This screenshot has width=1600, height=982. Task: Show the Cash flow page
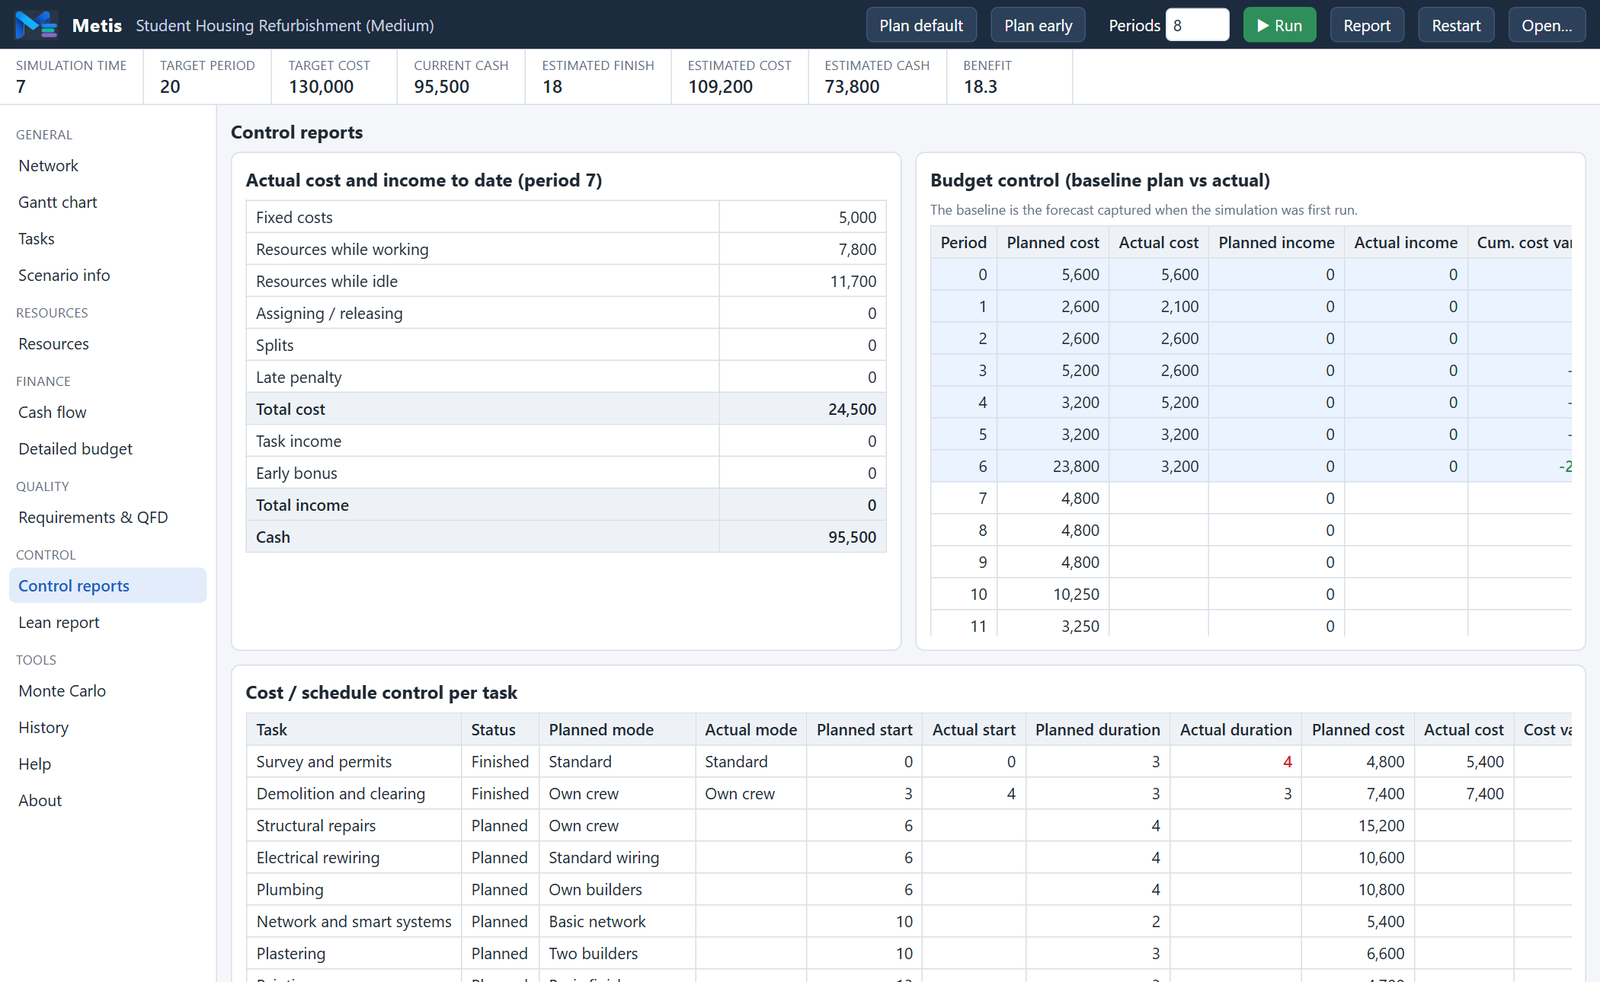coord(108,412)
